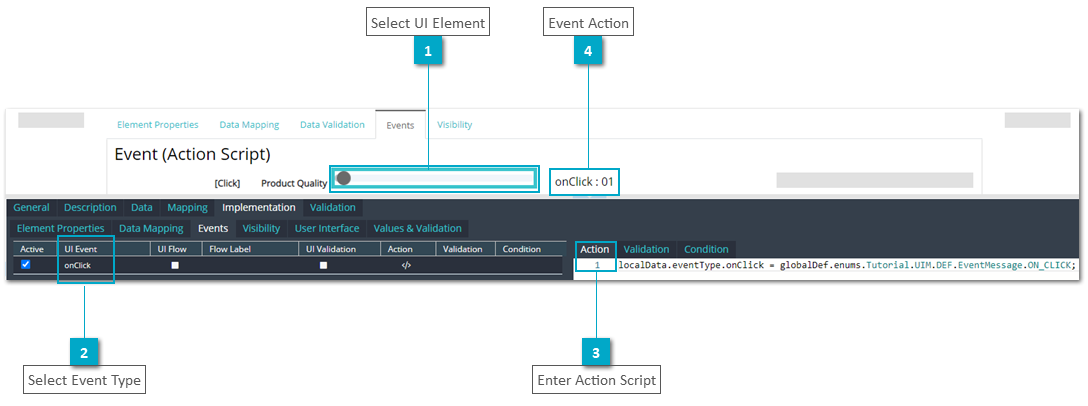Click the Flow Label column header

(x=230, y=249)
